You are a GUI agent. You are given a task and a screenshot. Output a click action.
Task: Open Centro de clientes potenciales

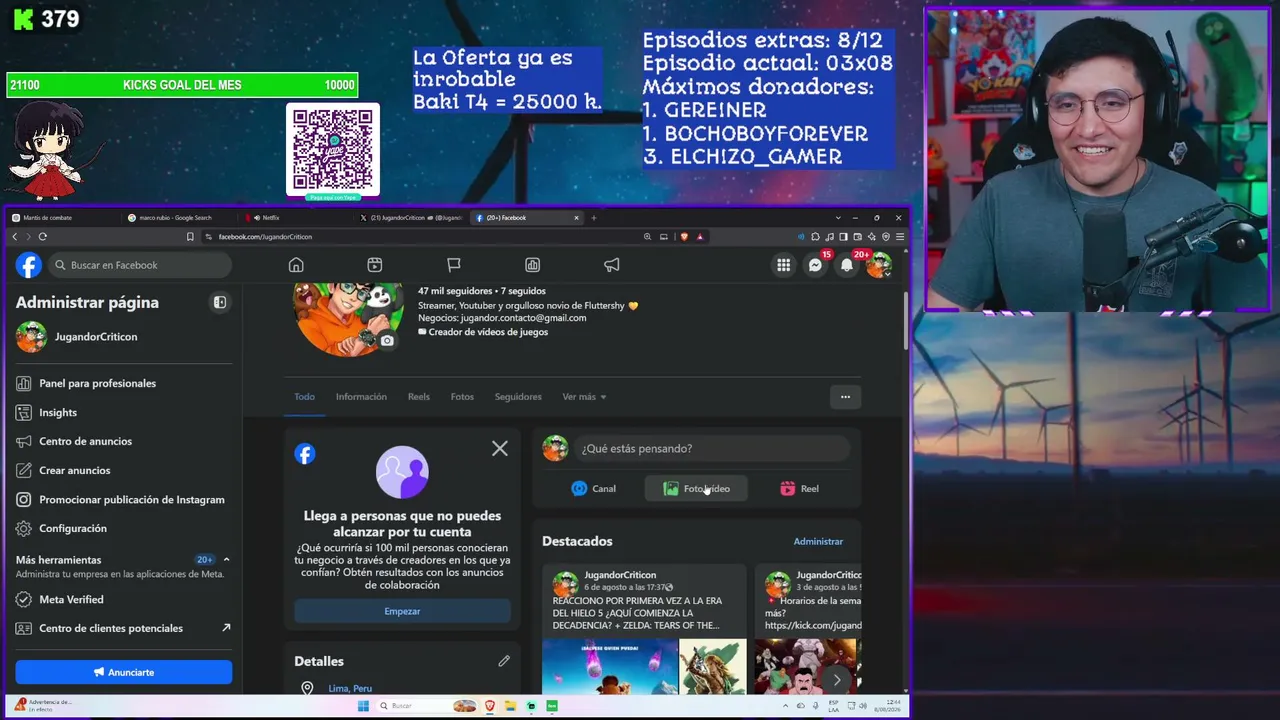(124, 628)
